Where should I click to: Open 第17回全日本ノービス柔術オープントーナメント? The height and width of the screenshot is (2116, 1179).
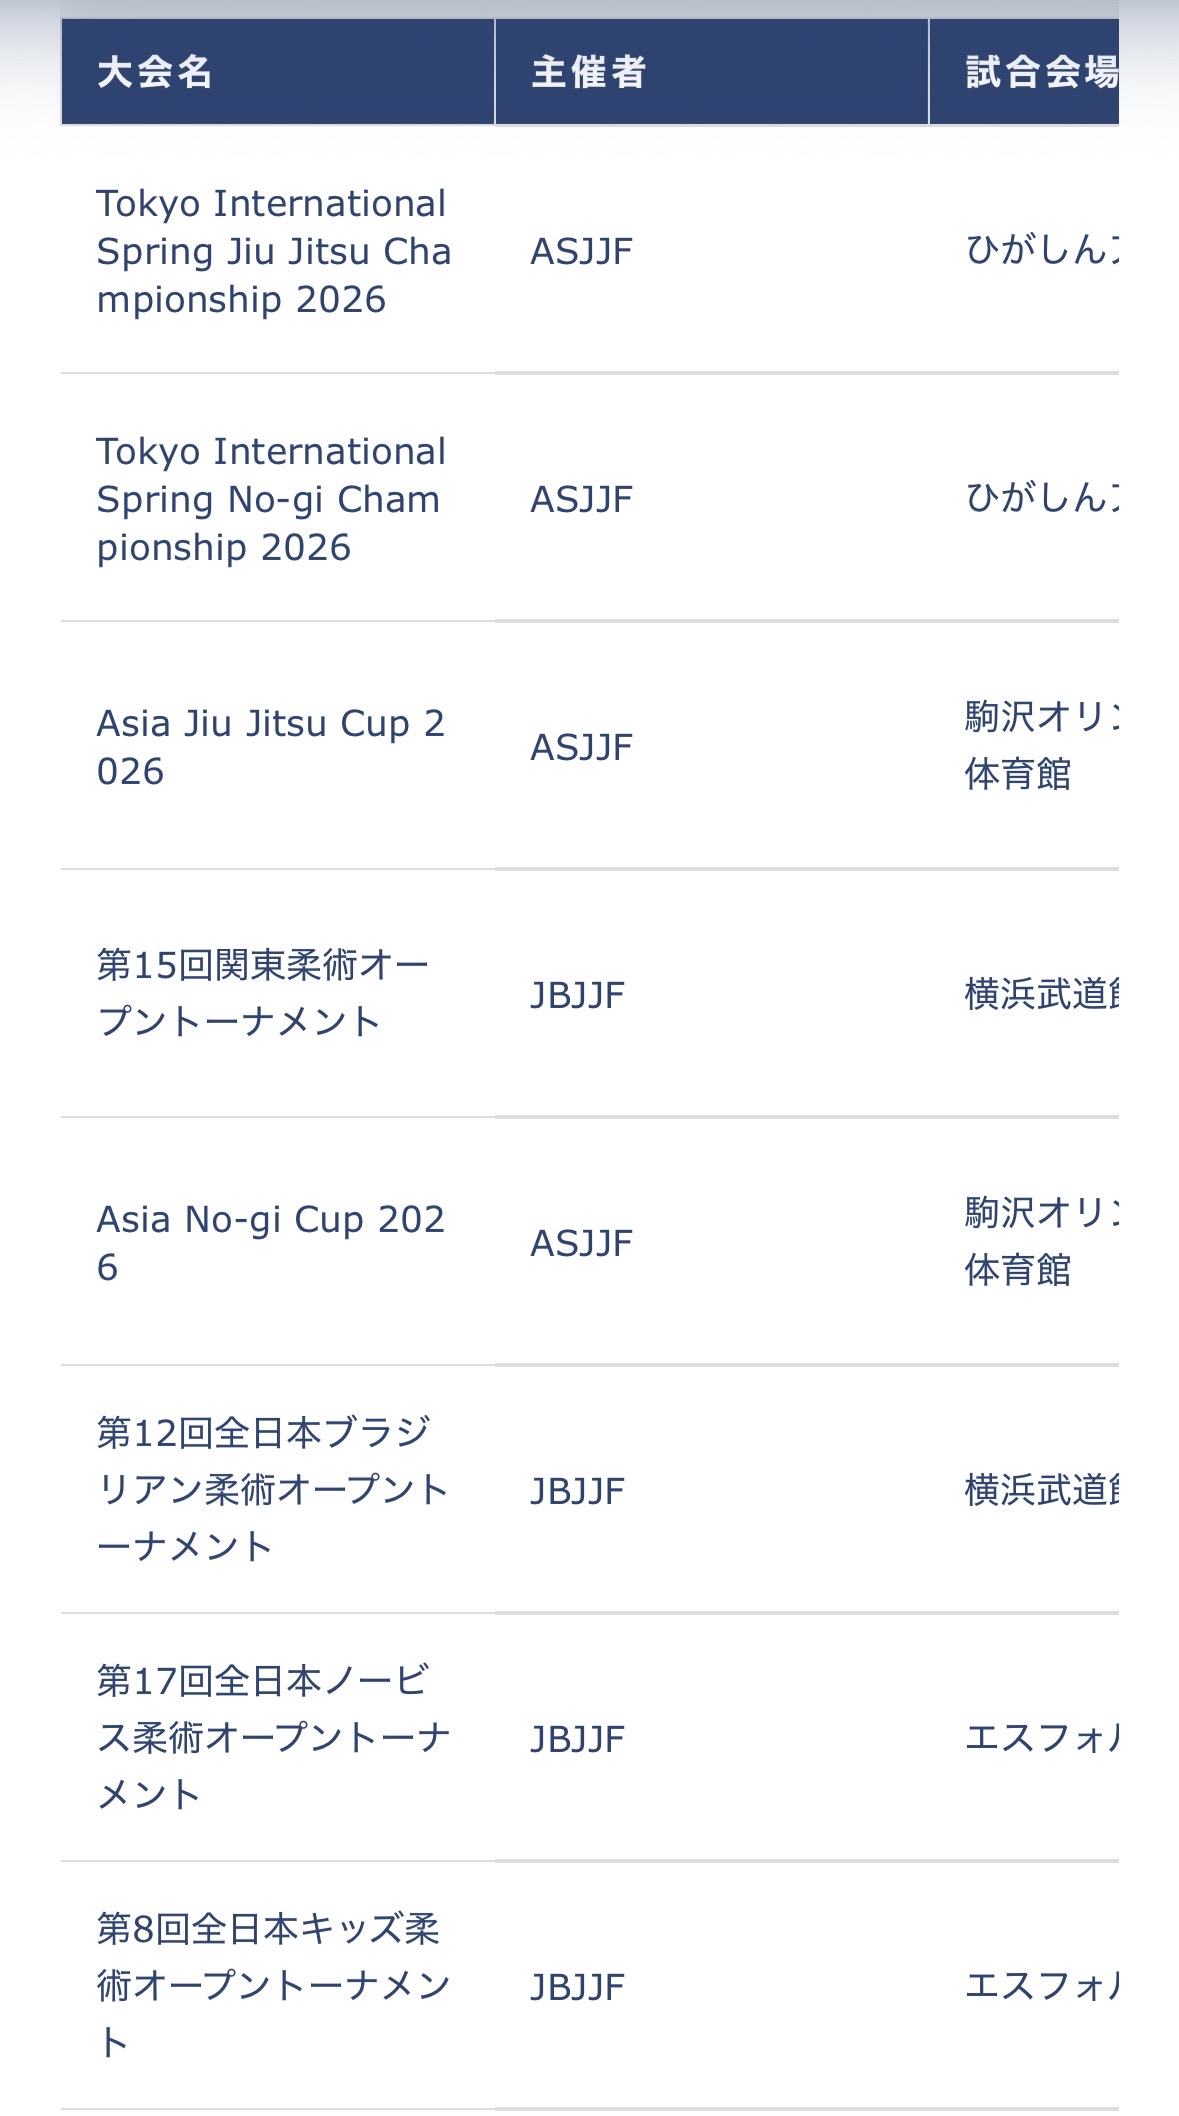pyautogui.click(x=272, y=1737)
